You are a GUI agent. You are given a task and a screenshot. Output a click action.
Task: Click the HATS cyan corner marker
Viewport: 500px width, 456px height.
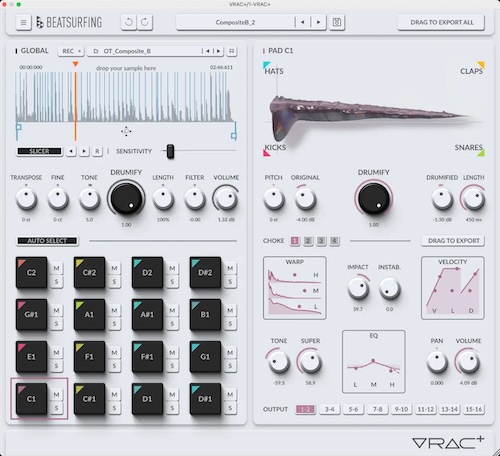click(266, 65)
